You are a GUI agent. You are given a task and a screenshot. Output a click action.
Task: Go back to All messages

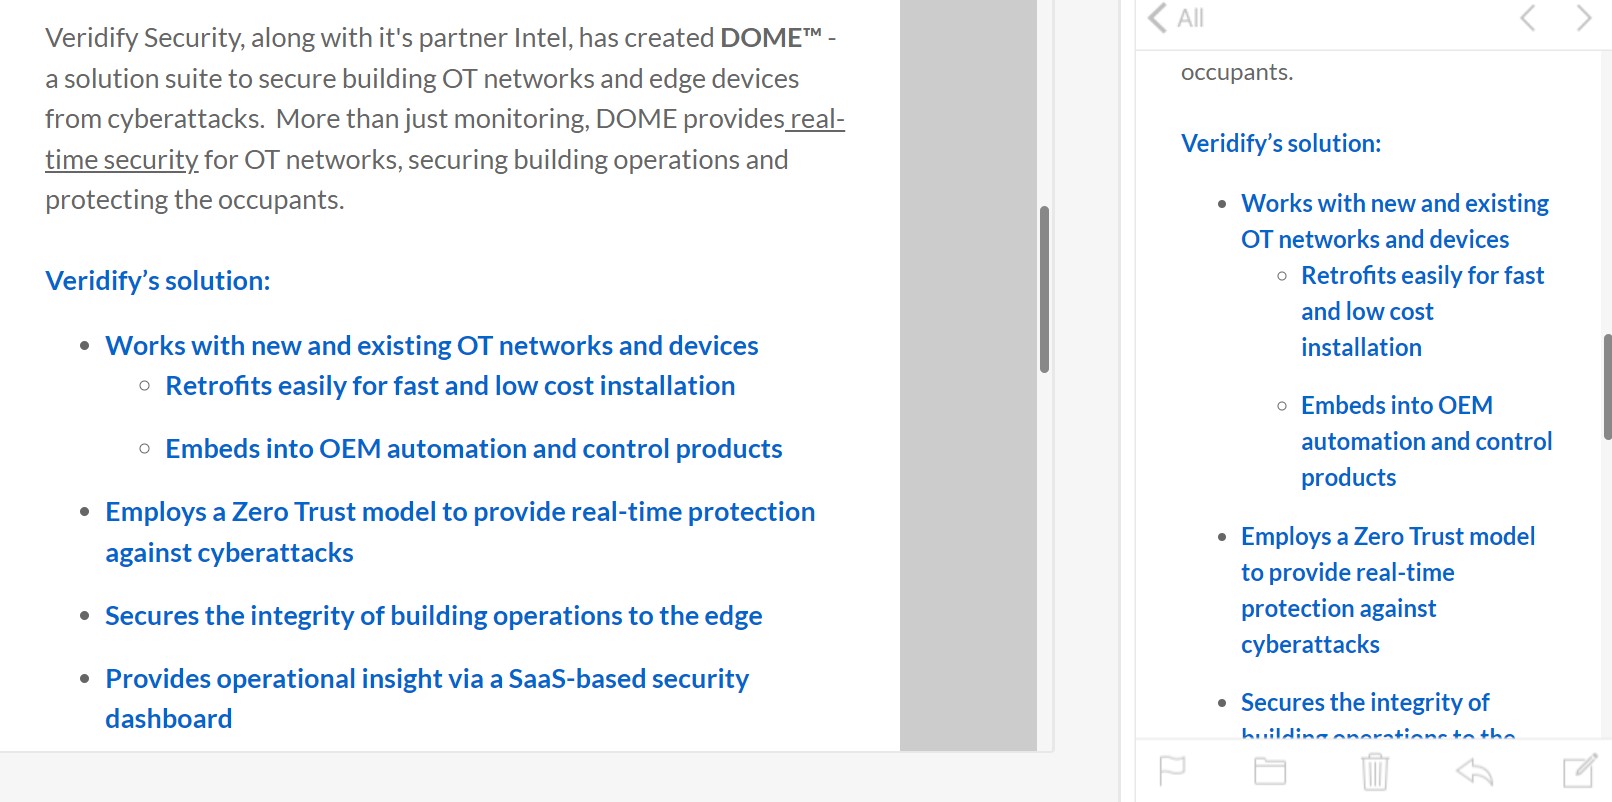1176,18
